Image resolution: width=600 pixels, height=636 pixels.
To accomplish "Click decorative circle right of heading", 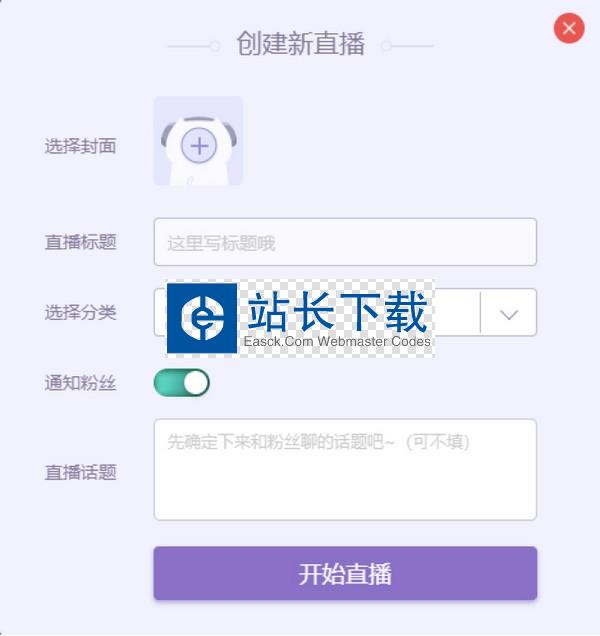I will click(x=386, y=46).
